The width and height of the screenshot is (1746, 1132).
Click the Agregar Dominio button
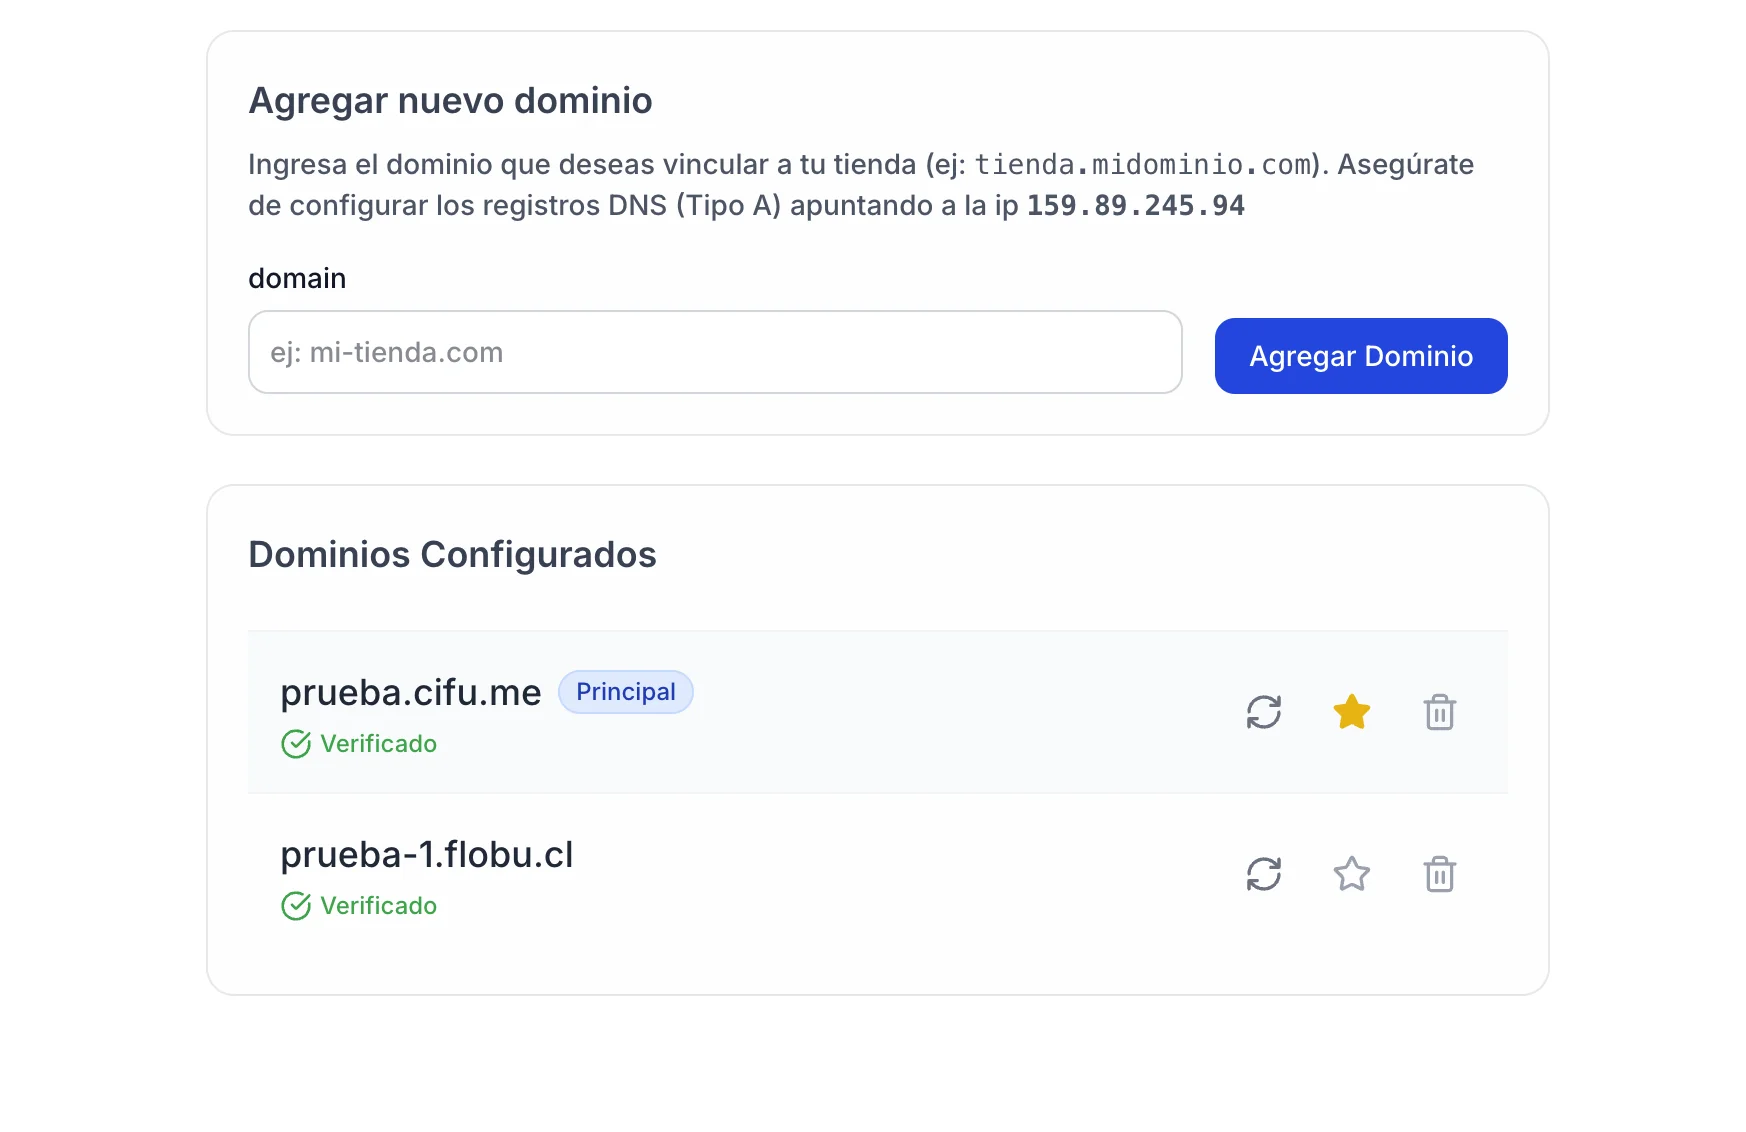1361,356
